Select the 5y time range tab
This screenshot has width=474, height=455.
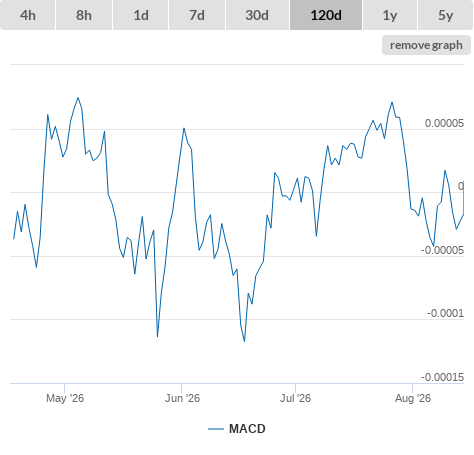[446, 15]
